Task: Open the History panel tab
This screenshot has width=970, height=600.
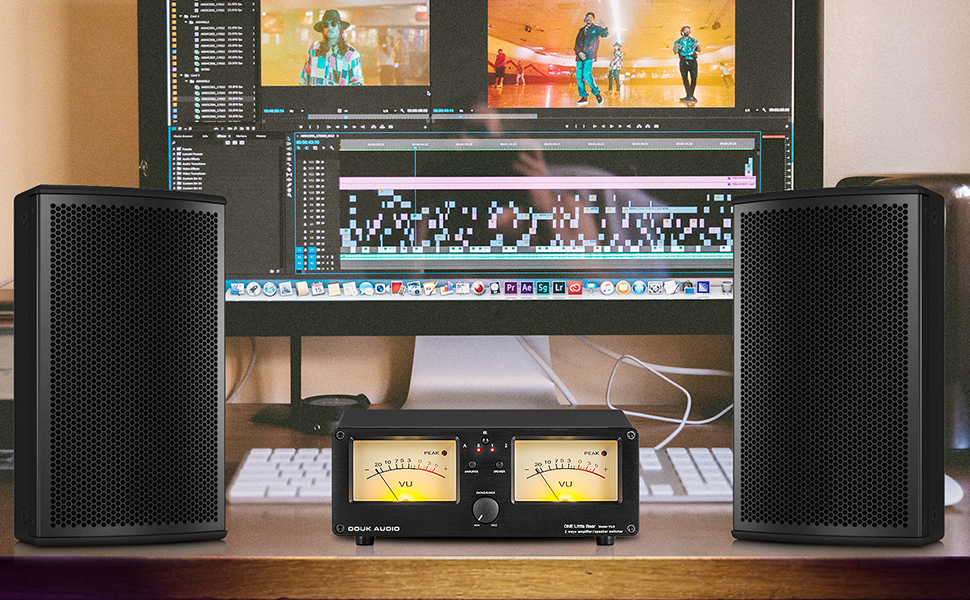Action: [261, 136]
